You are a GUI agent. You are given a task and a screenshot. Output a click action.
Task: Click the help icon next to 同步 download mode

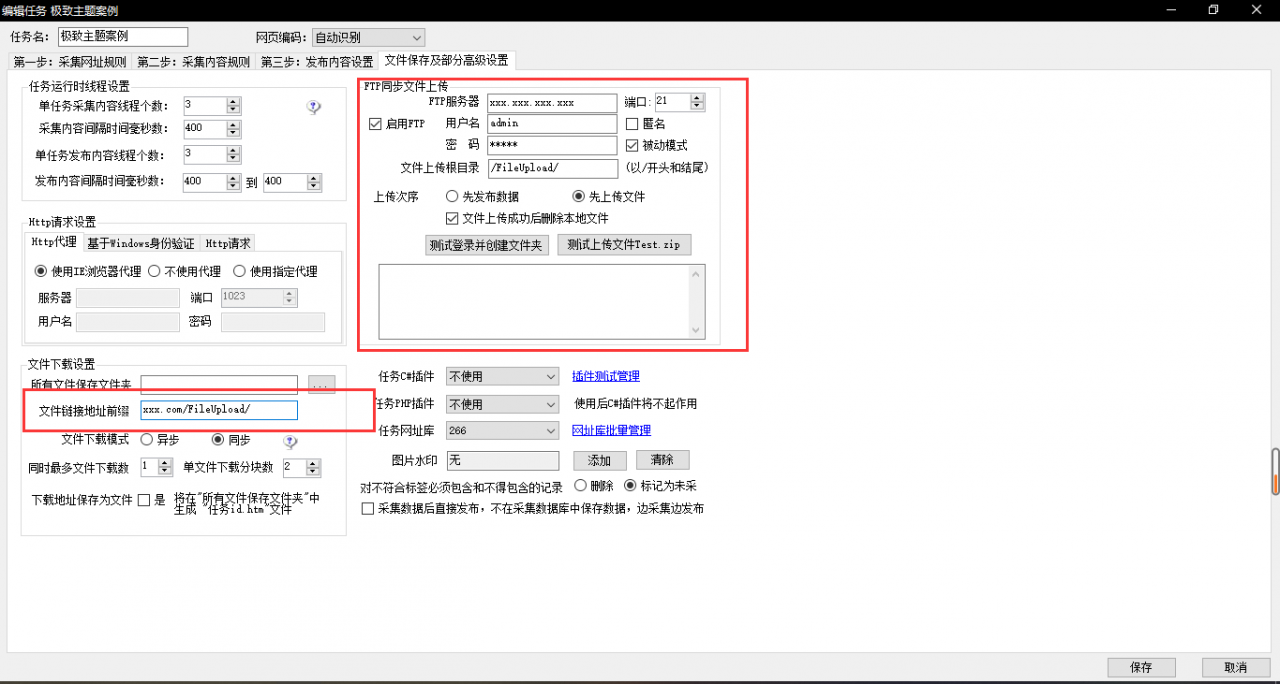click(290, 441)
